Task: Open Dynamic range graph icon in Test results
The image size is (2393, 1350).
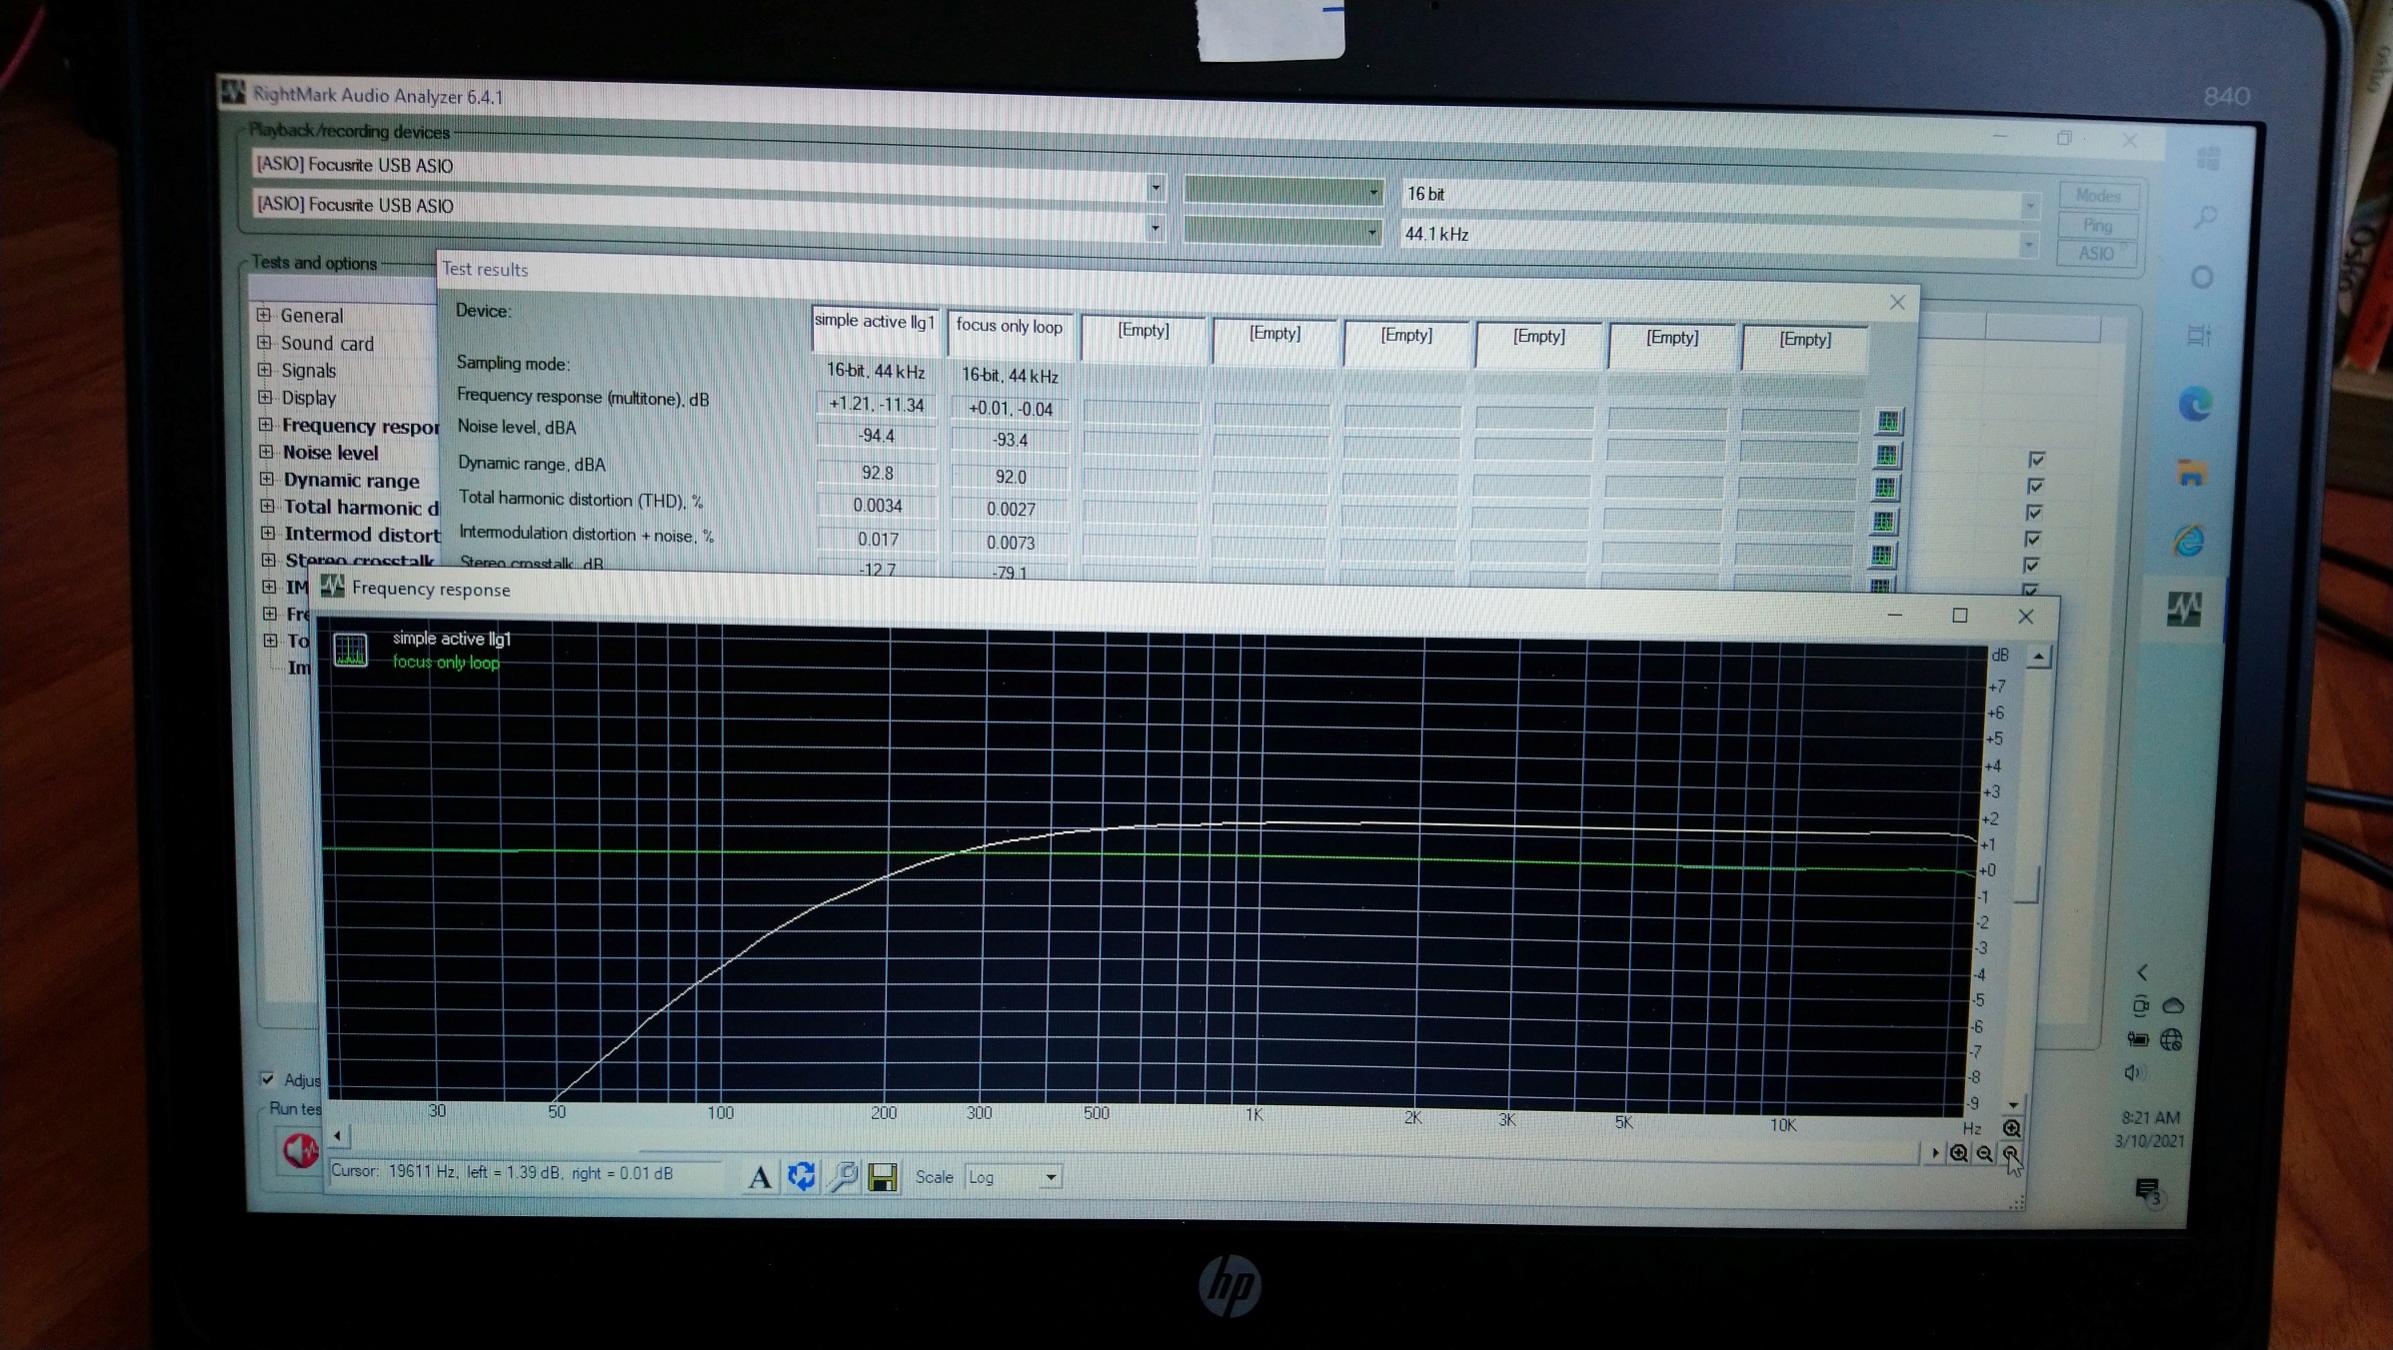Action: (1885, 488)
